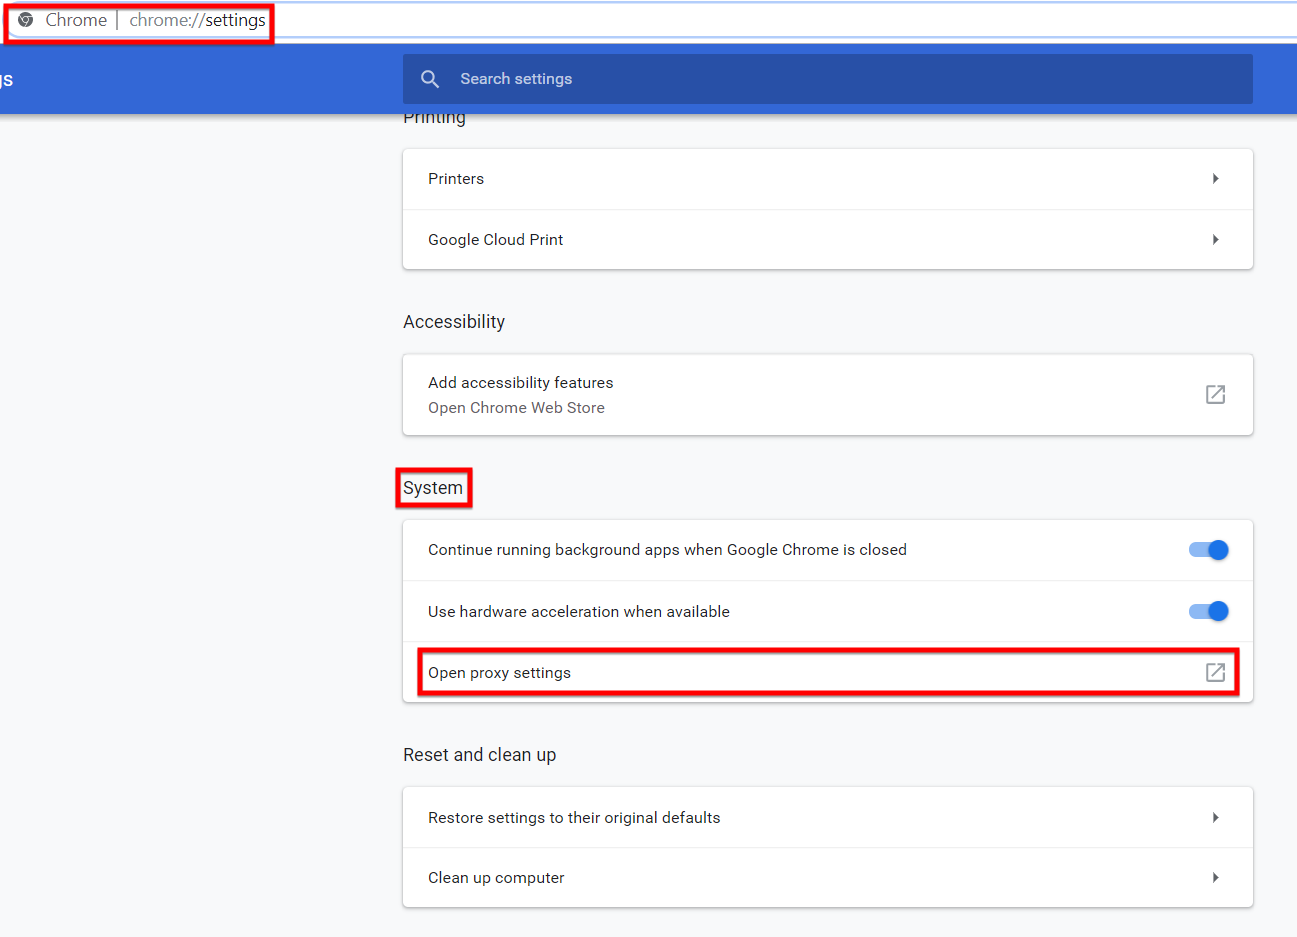
Task: Toggle Continue running background apps switch
Action: coord(1208,550)
